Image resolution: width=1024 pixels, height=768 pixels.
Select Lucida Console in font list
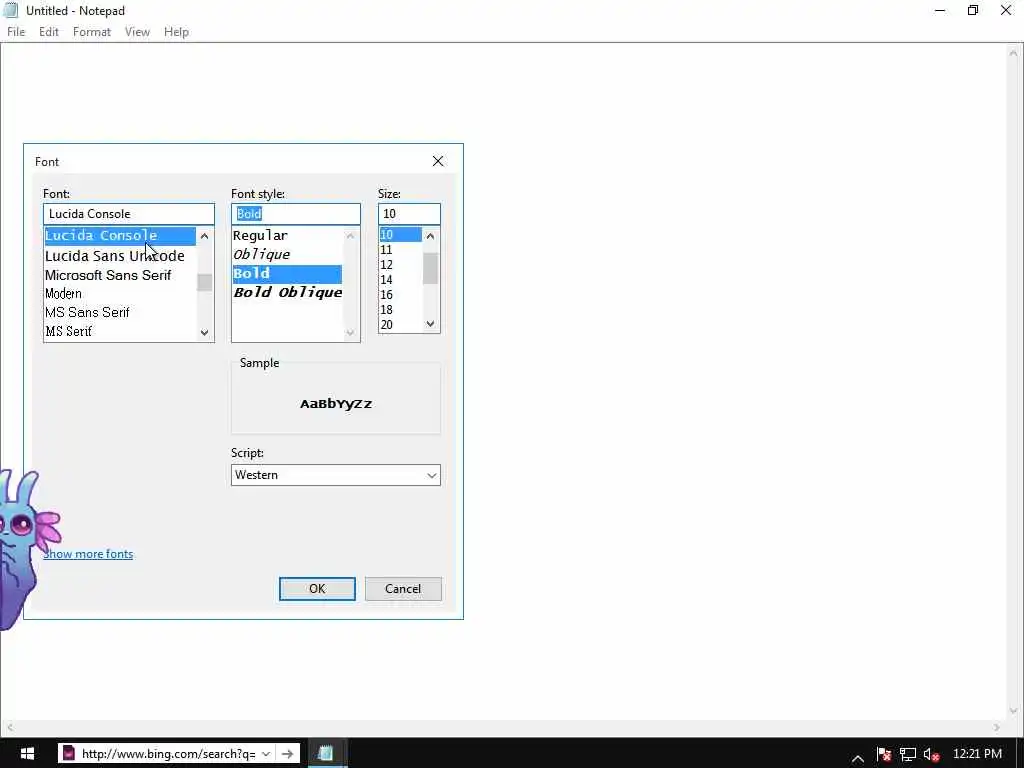tap(120, 236)
